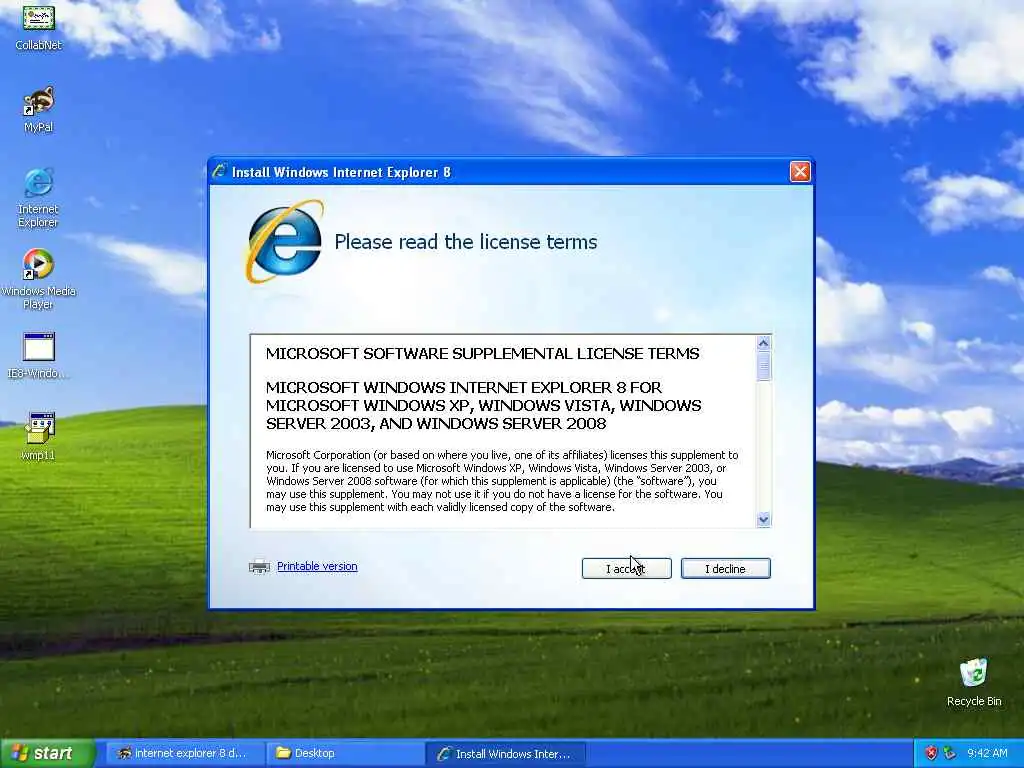The image size is (1024, 768).
Task: Click the printer icon beside Printable version
Action: (x=259, y=567)
